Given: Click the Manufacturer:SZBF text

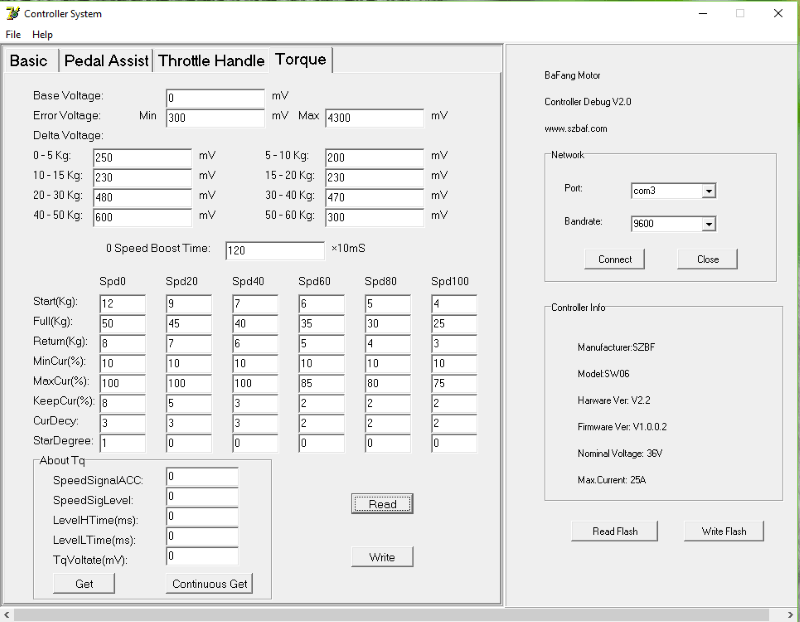Looking at the screenshot, I should pyautogui.click(x=616, y=347).
